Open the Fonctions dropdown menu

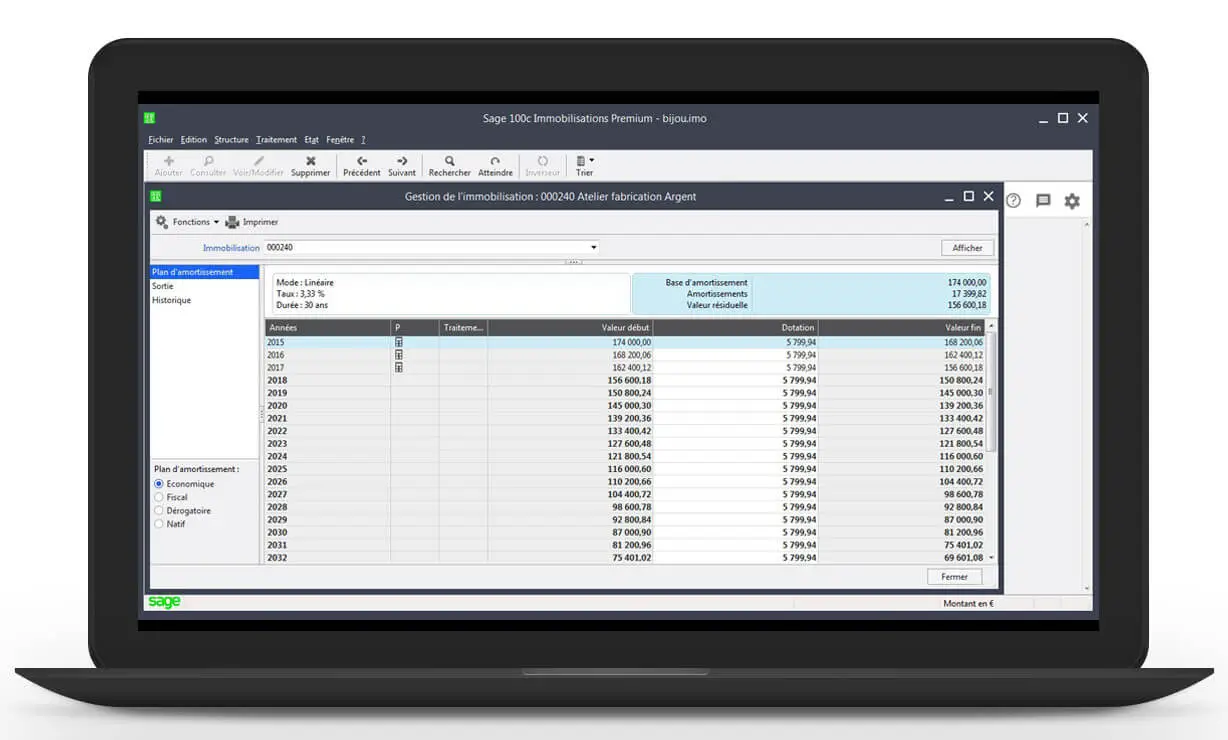(187, 222)
